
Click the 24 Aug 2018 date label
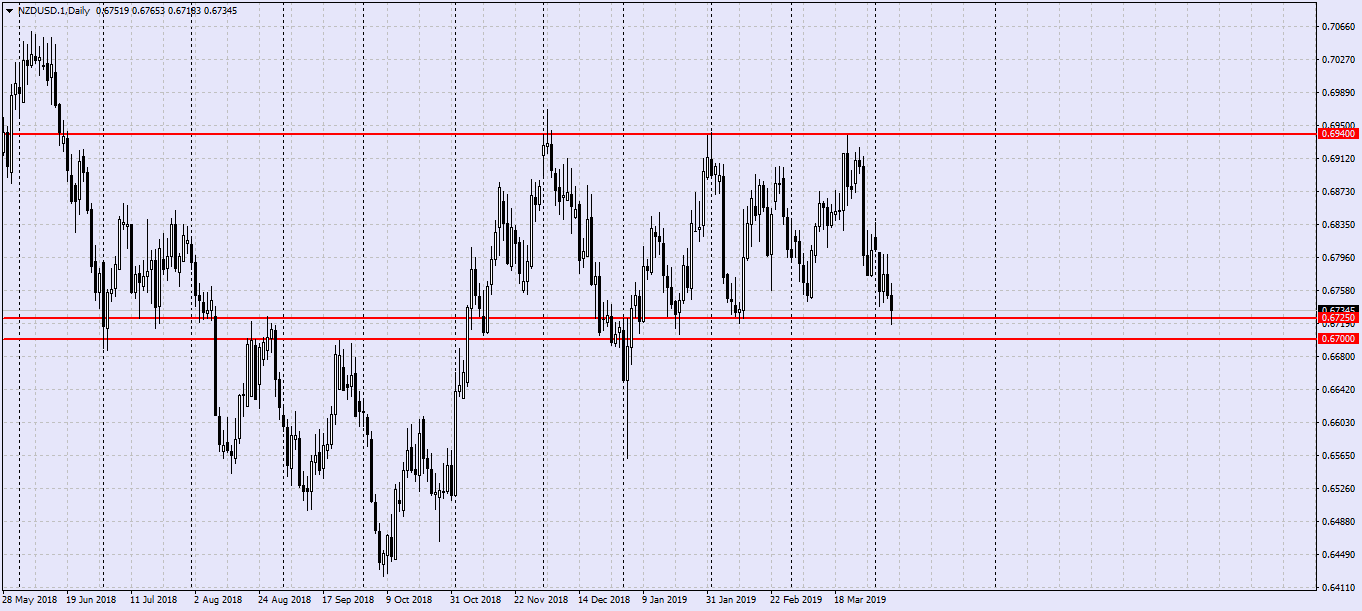[284, 600]
